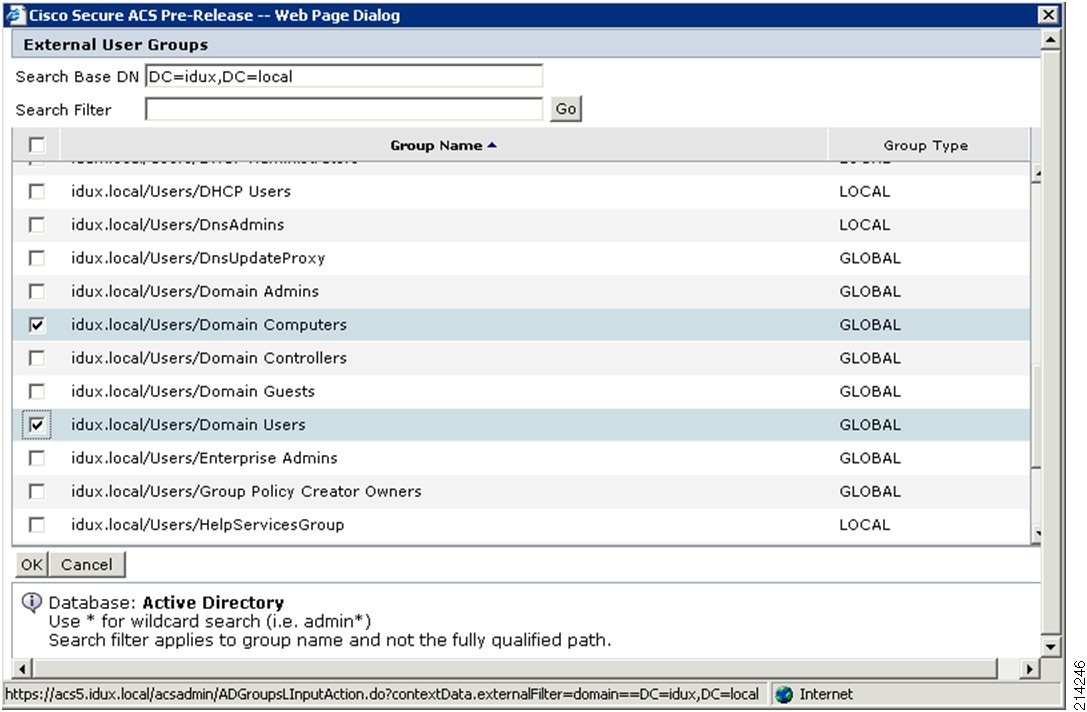Click the LOCAL type cell for DnsAdmins

point(864,225)
